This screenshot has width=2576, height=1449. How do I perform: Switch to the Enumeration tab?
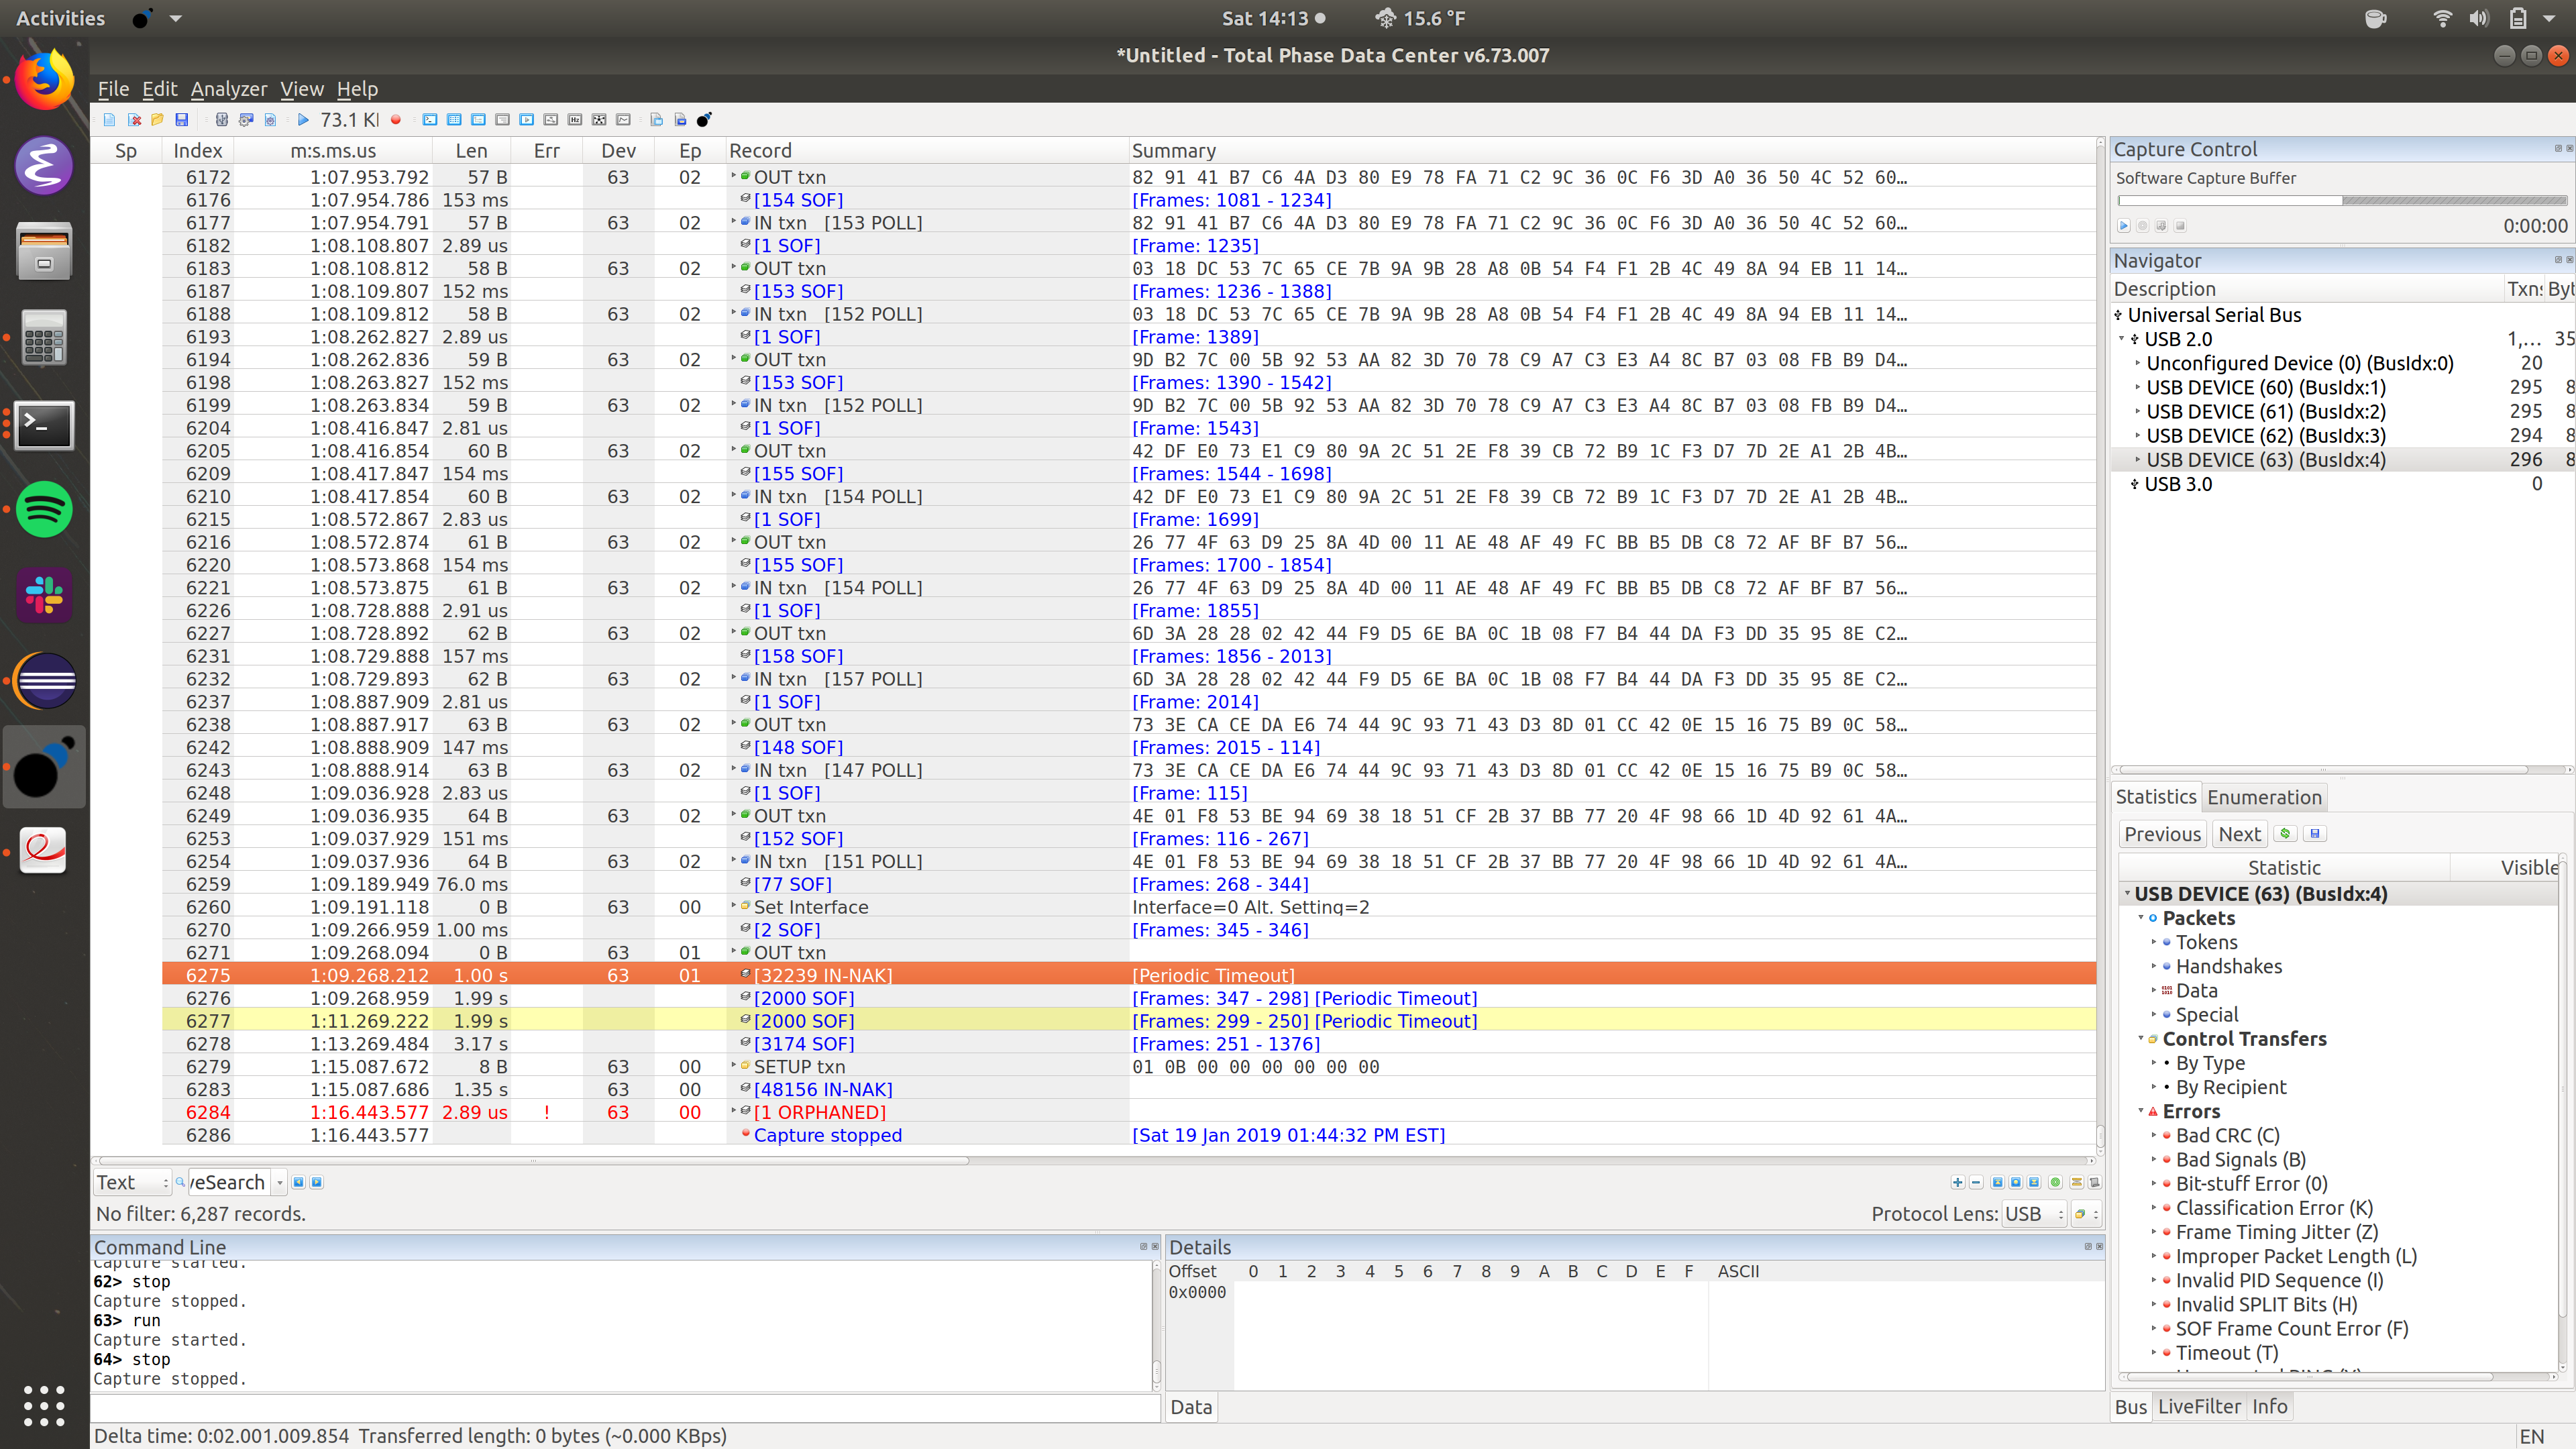pos(2264,797)
